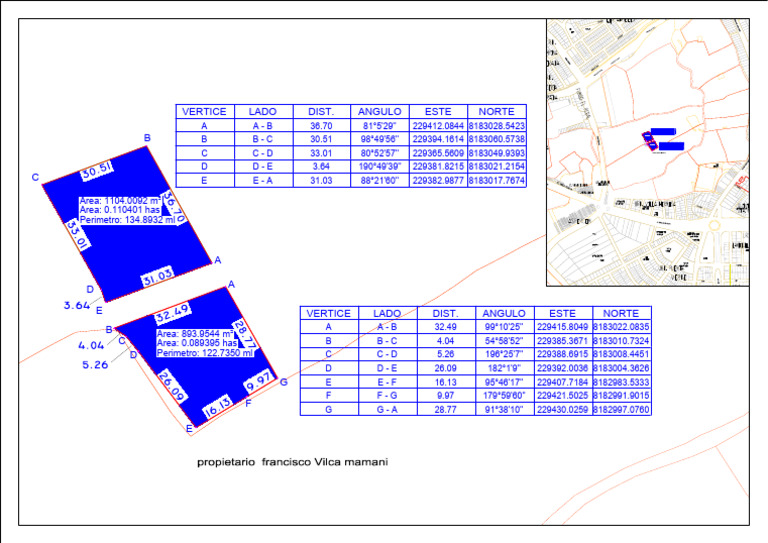Image resolution: width=768 pixels, height=543 pixels.
Task: Select the NORTE value 8183021.2154
Action: (497, 167)
